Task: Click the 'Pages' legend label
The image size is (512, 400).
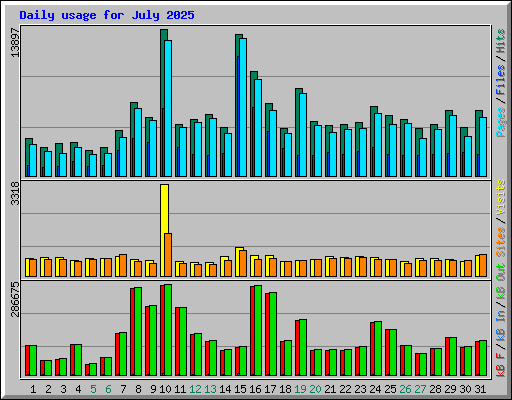Action: [501, 122]
